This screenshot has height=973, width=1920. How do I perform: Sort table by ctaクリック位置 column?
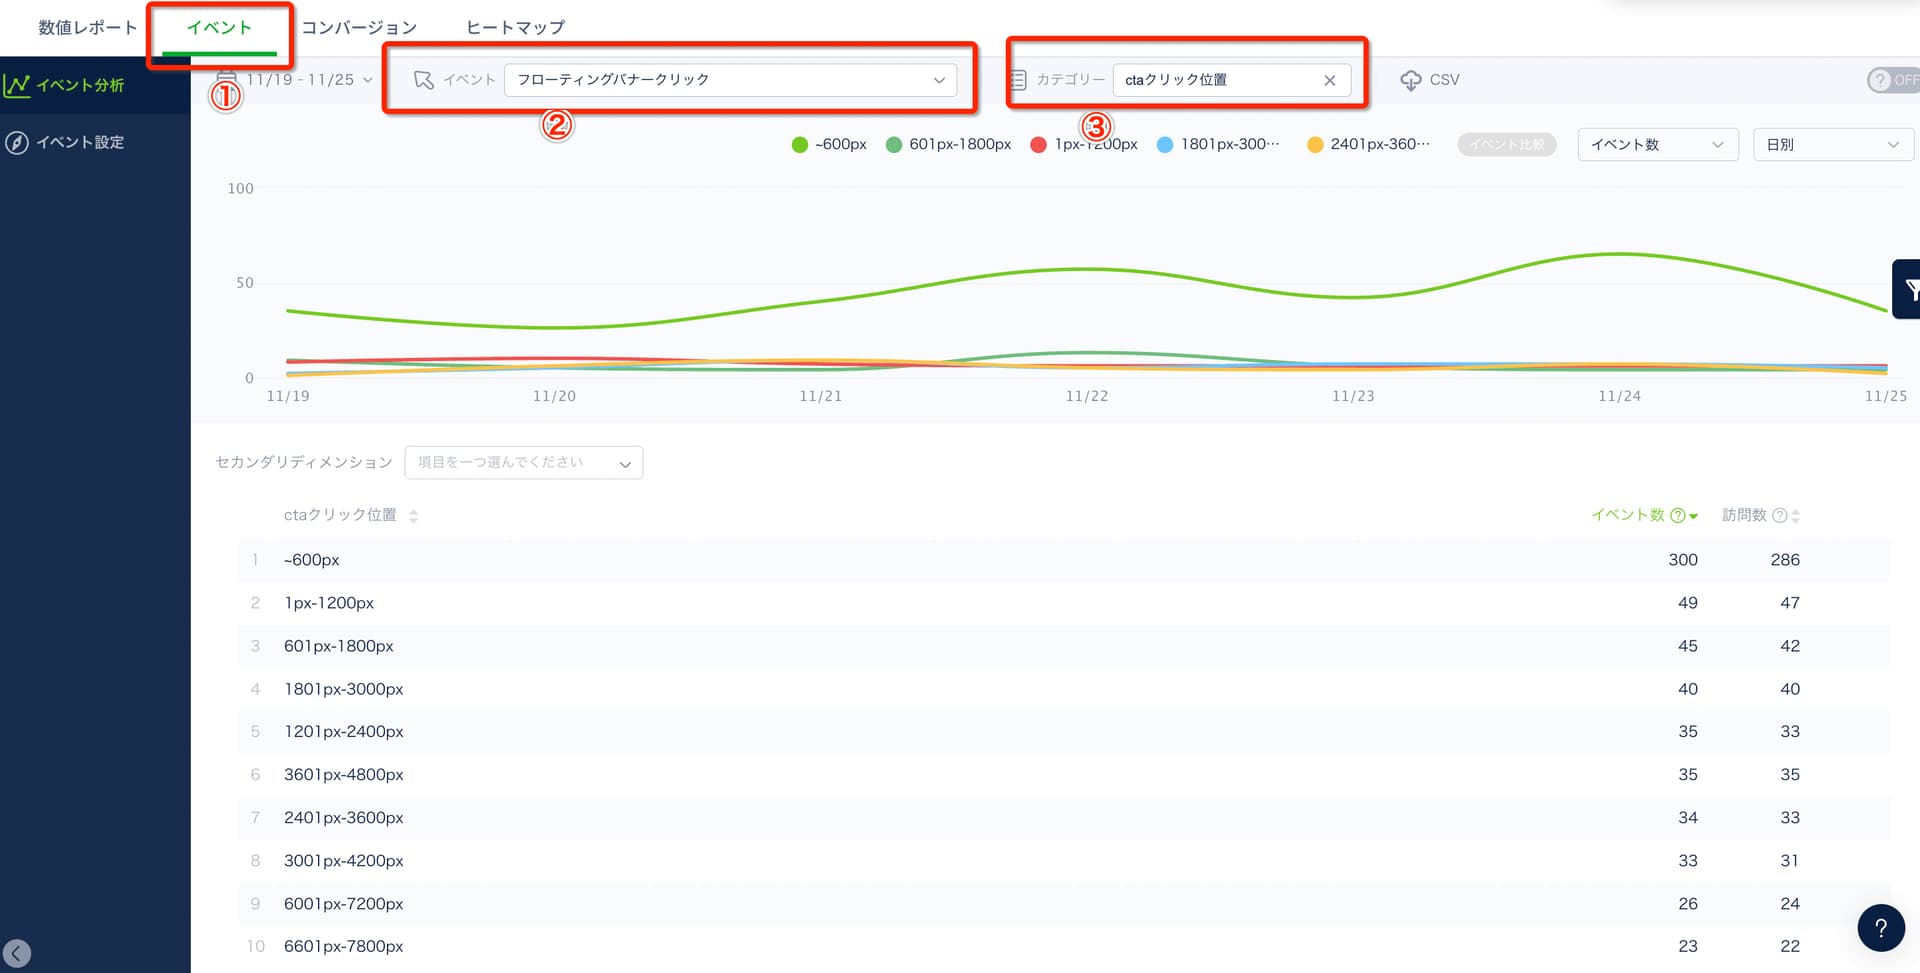(x=413, y=516)
